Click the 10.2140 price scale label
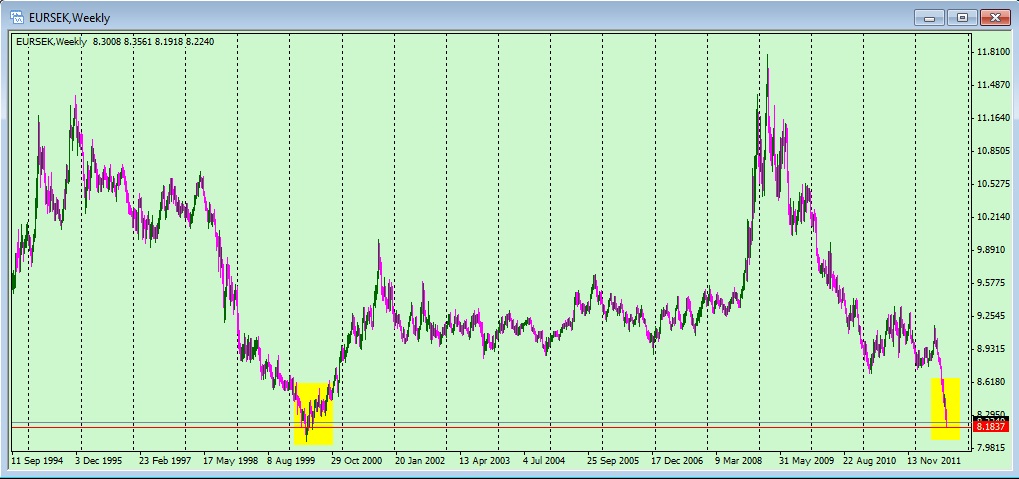Viewport: 1019px width, 479px height. coord(993,216)
